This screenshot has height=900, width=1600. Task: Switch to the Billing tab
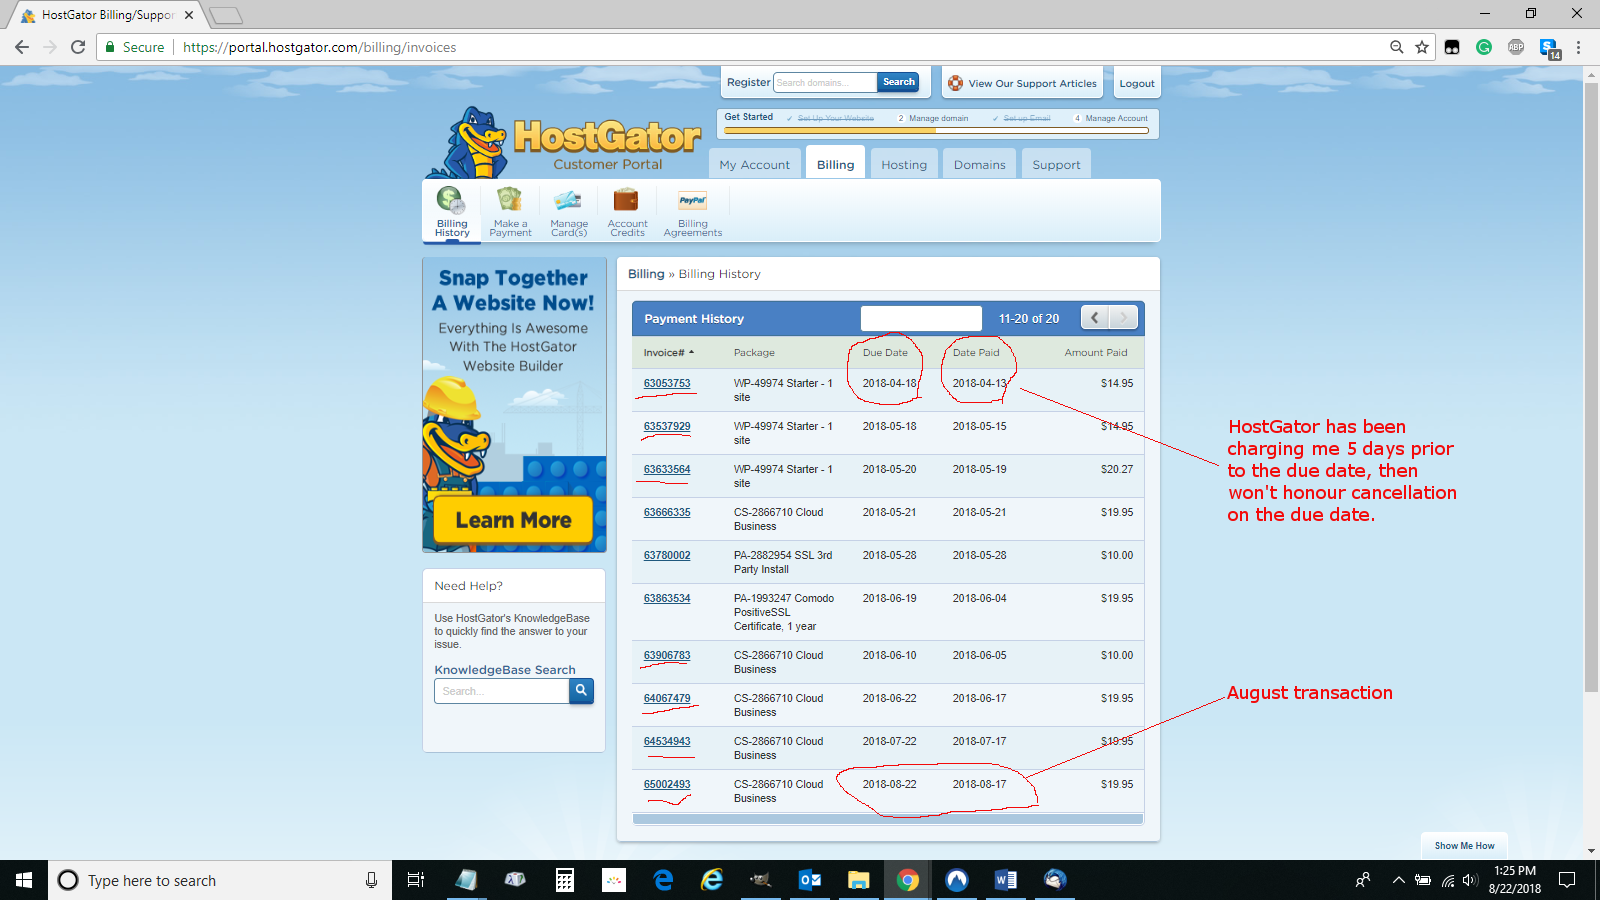[835, 164]
